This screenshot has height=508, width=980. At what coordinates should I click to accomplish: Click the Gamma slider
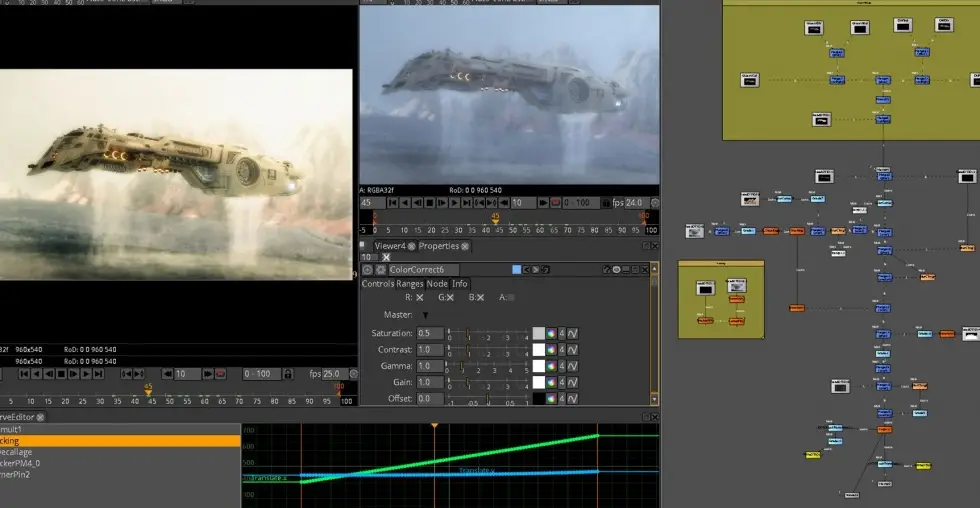pos(488,366)
